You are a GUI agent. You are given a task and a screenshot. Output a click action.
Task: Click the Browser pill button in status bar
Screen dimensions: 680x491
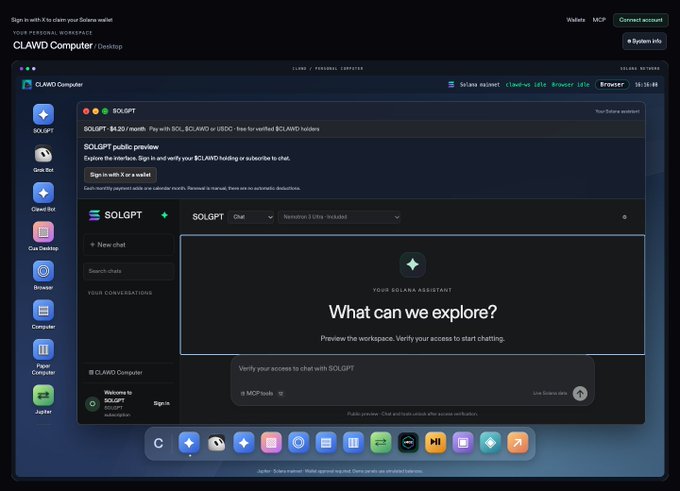point(612,85)
